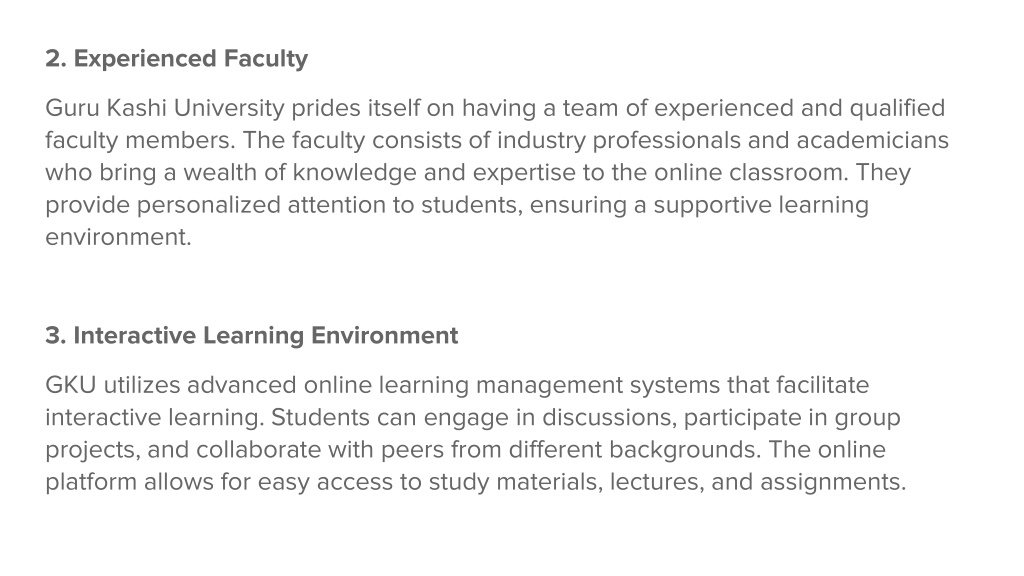Click the word "facilitate"
The image size is (1024, 576).
coord(822,385)
